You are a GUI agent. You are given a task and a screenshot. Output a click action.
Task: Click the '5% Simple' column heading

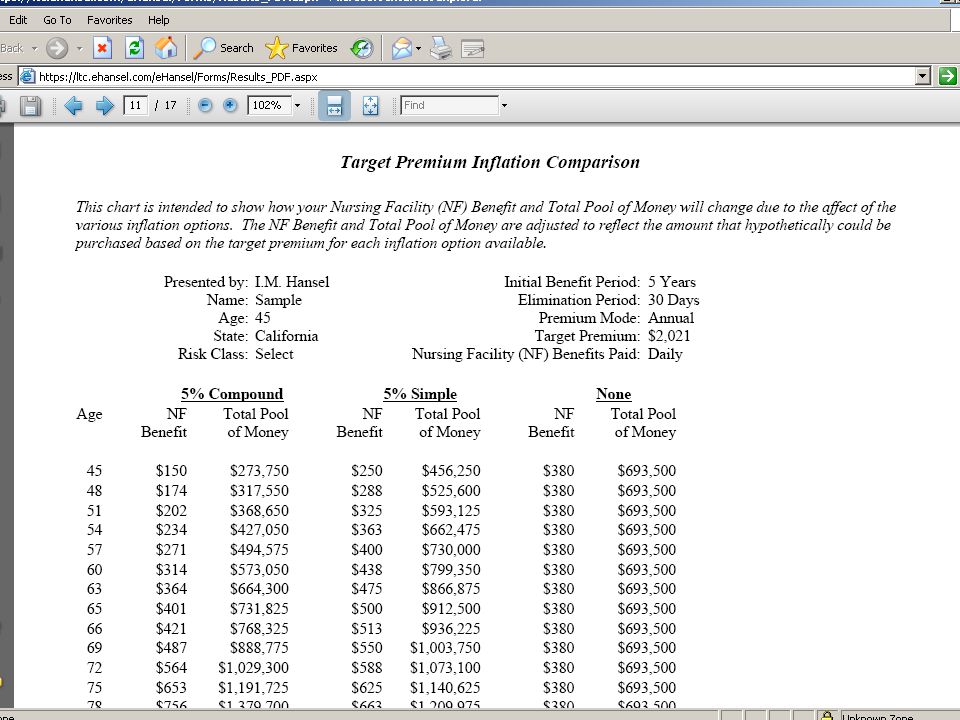(420, 394)
